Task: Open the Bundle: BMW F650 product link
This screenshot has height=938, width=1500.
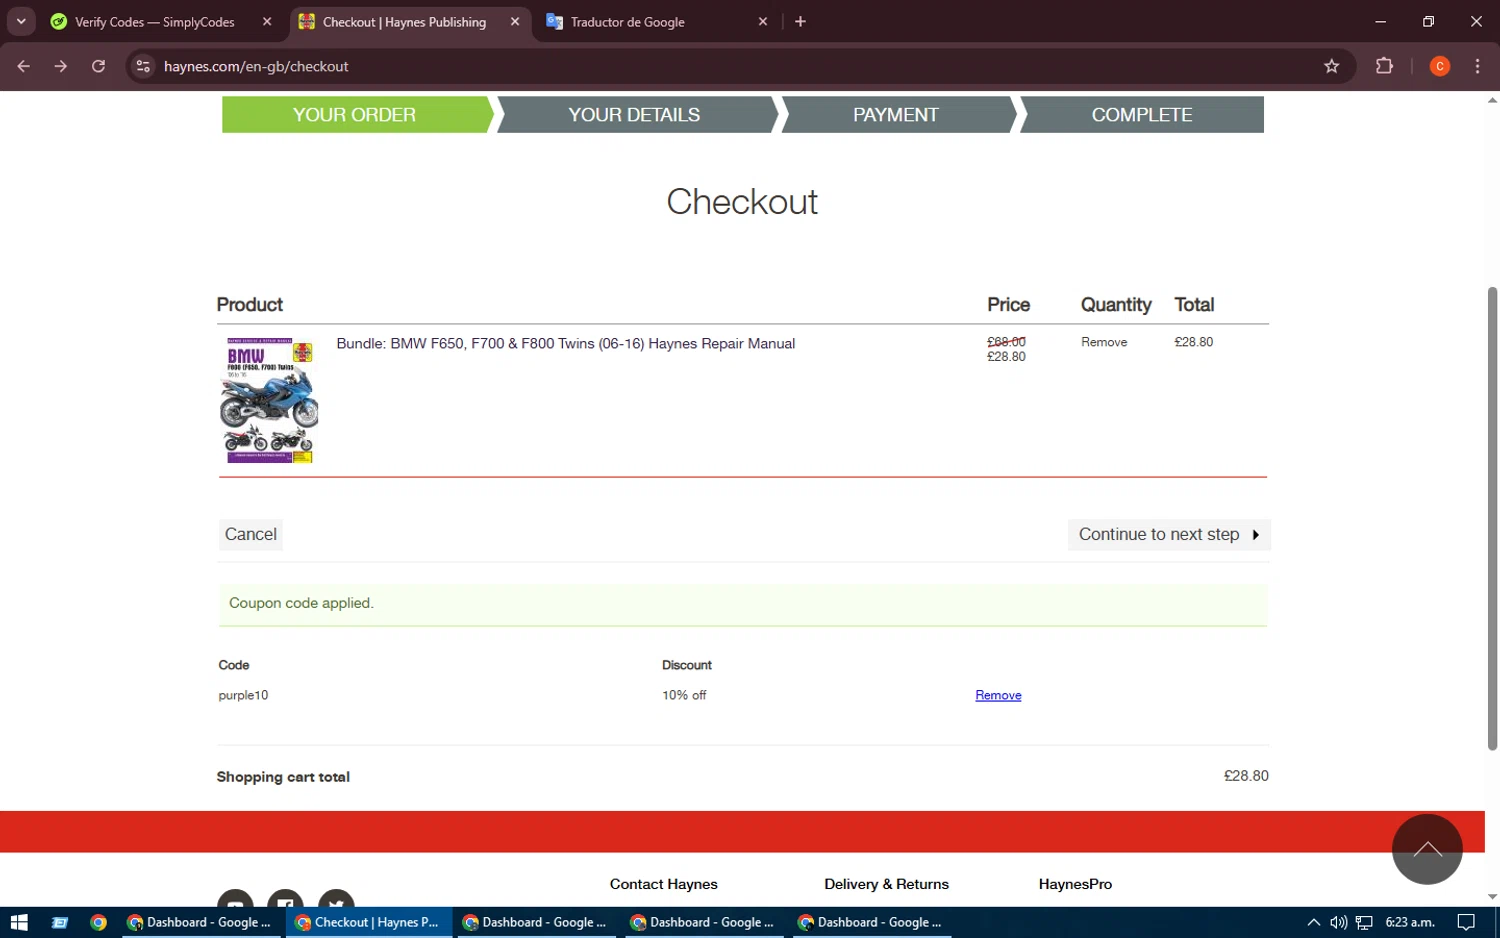Action: pos(566,343)
